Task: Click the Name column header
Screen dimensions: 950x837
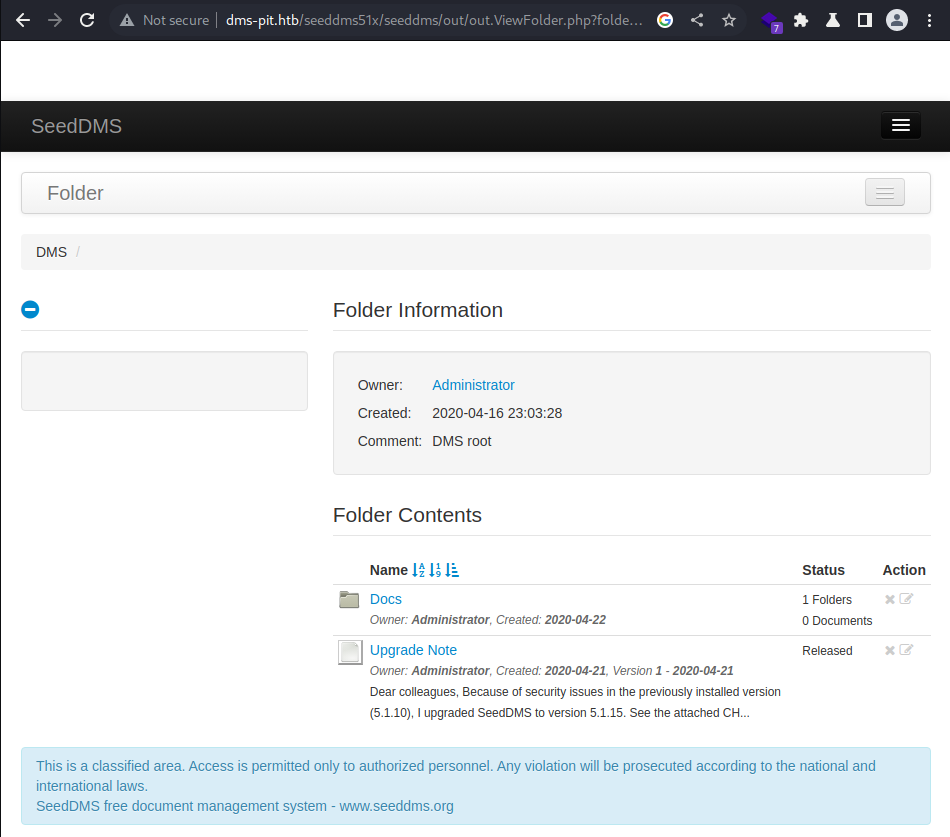Action: pyautogui.click(x=389, y=570)
